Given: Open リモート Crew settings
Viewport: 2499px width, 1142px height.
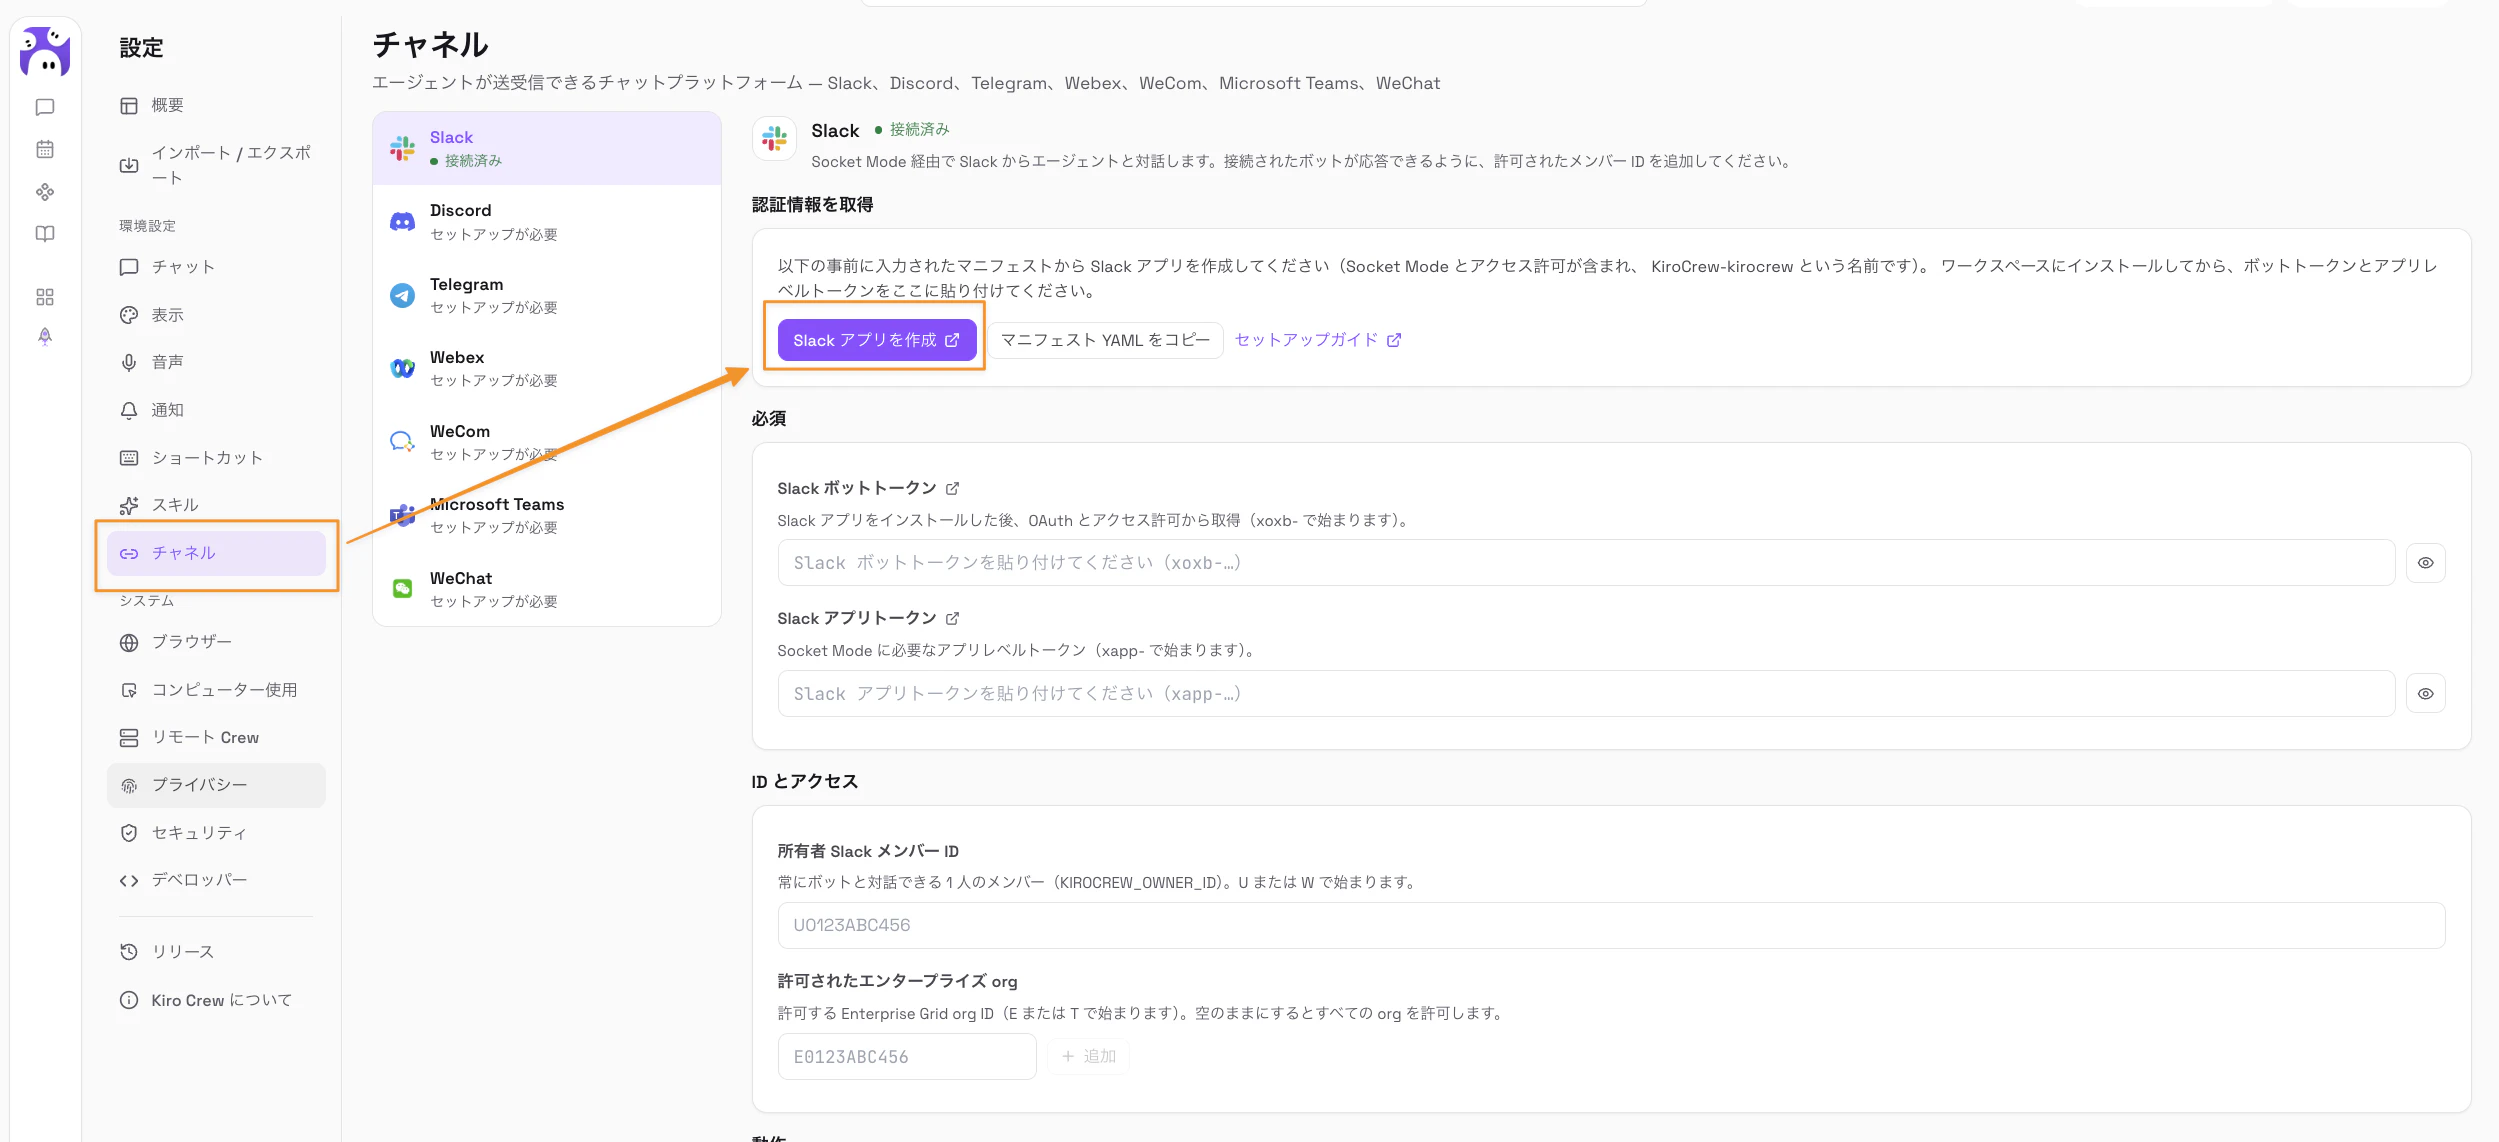Looking at the screenshot, I should 216,738.
